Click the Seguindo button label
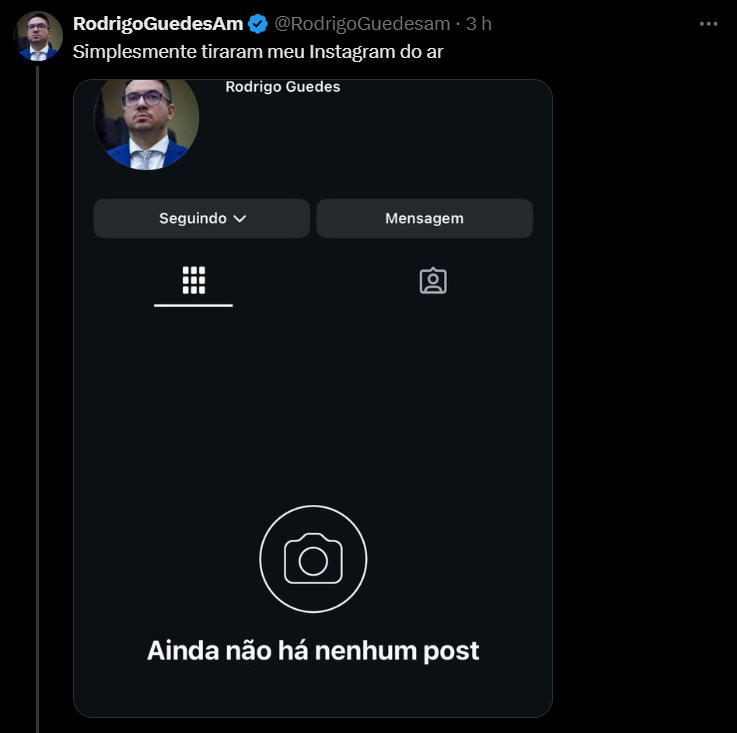Screen dimensions: 737x733 pyautogui.click(x=192, y=218)
